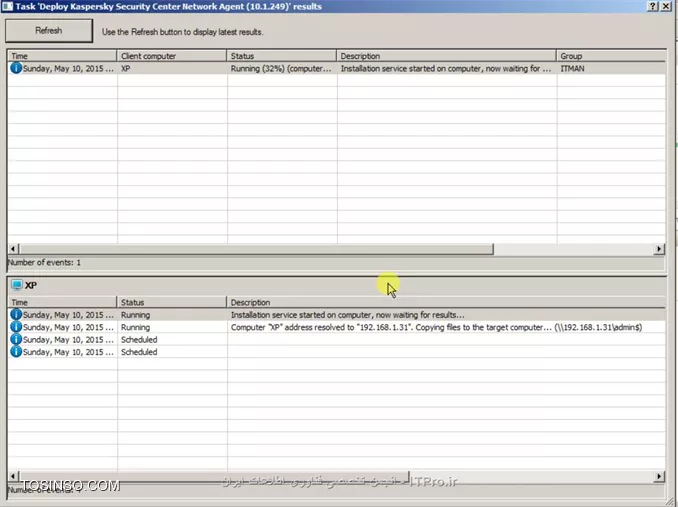The height and width of the screenshot is (507, 678).
Task: Click the window title bar icon
Action: click(x=7, y=6)
